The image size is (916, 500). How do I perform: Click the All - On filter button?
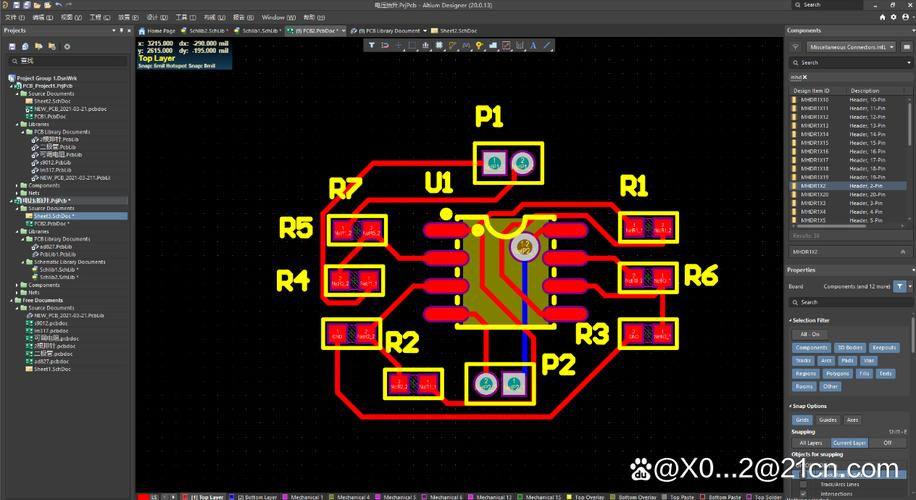click(x=809, y=334)
